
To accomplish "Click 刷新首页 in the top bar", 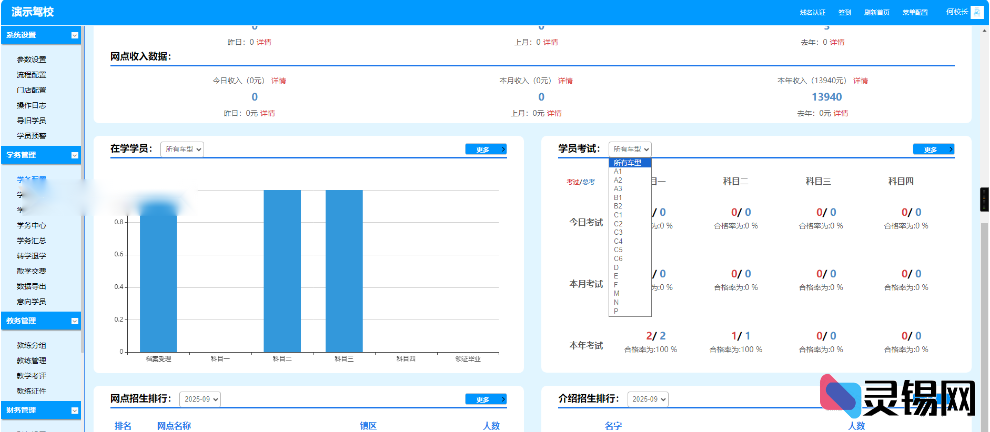I will [876, 12].
